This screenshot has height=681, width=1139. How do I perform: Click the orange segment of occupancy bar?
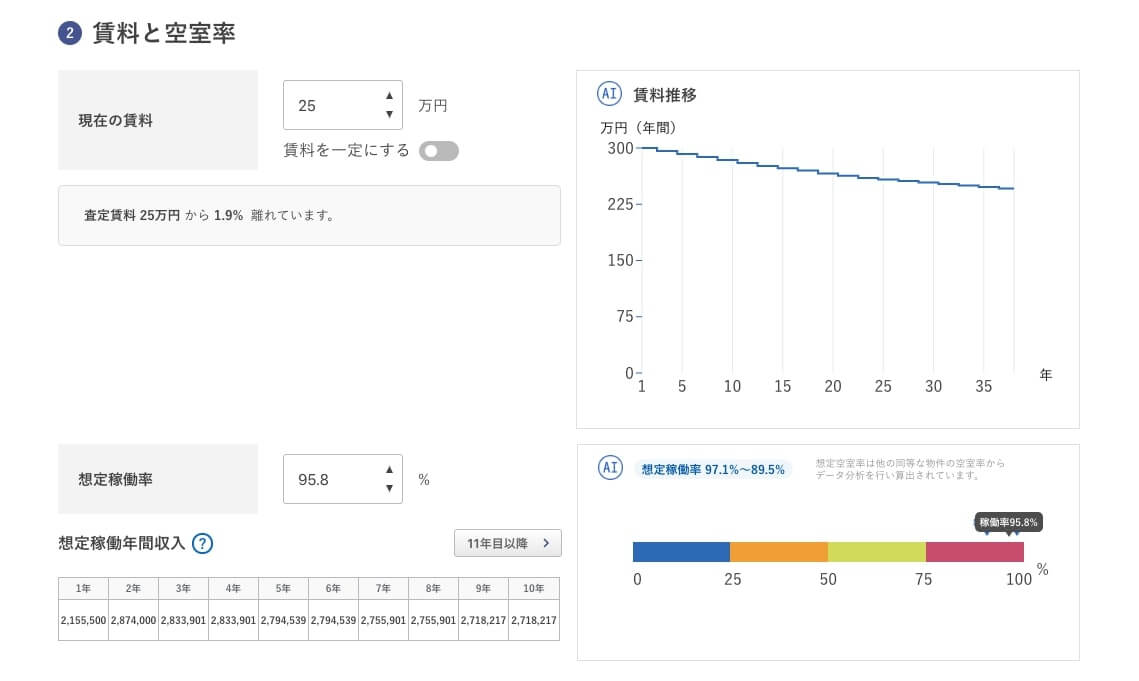click(x=779, y=552)
